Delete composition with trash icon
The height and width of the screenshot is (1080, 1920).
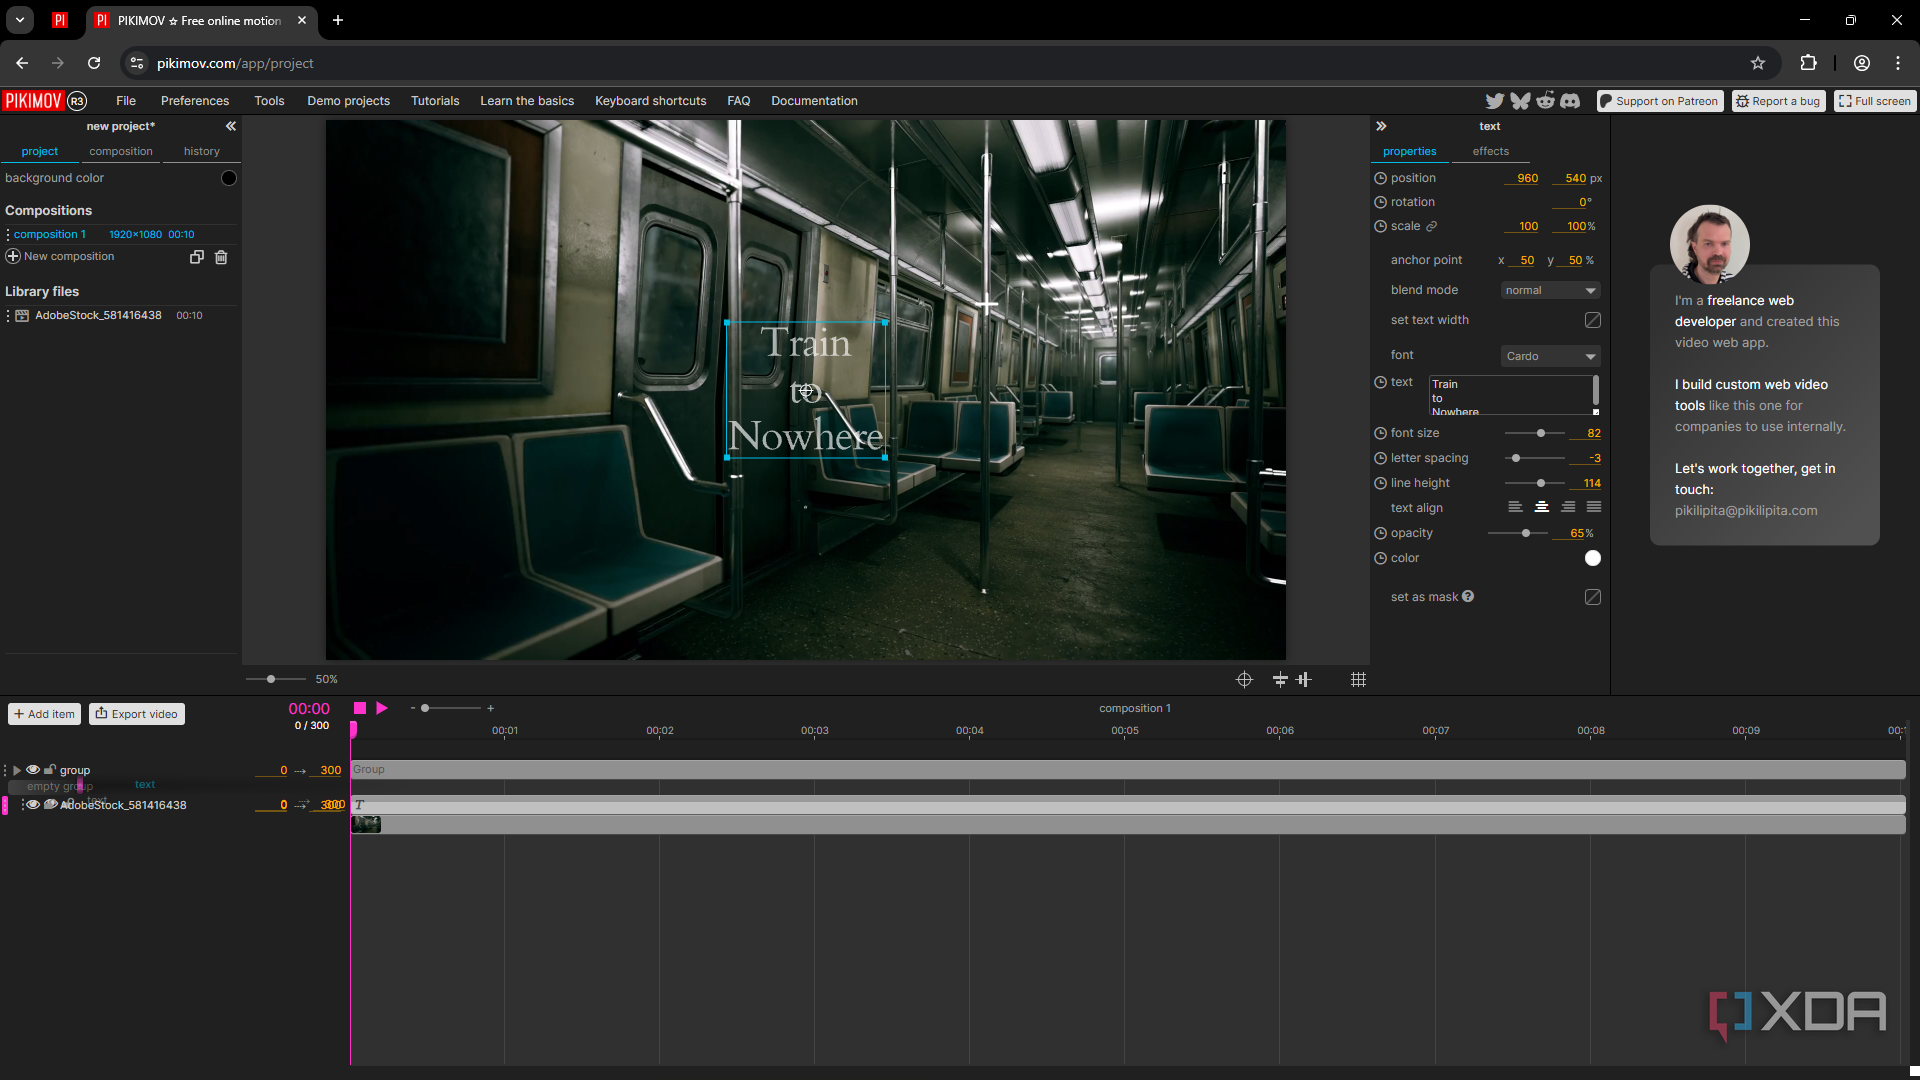(221, 257)
